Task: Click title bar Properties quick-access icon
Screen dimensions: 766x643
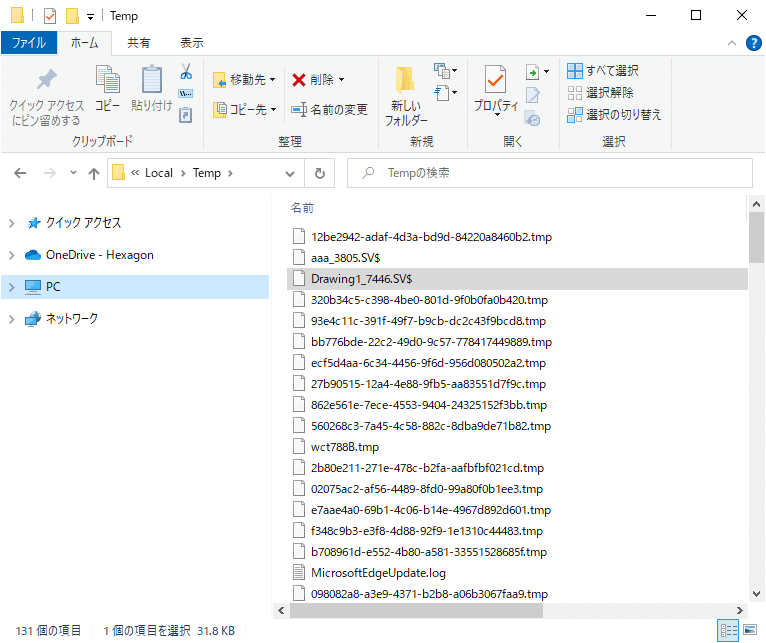Action: click(x=50, y=16)
